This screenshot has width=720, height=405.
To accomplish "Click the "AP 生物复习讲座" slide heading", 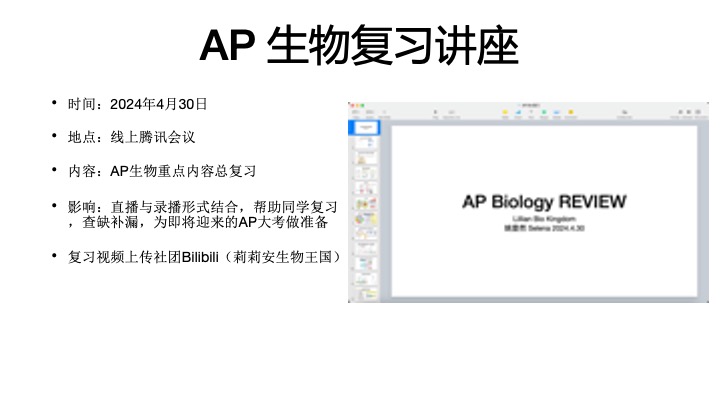I will (x=360, y=45).
